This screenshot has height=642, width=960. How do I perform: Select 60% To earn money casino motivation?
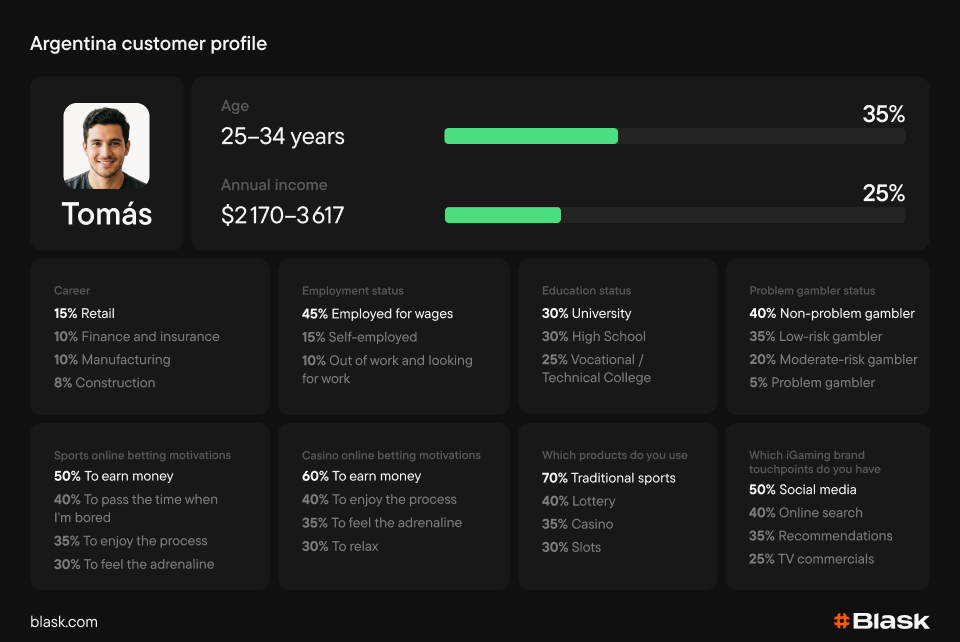(361, 476)
